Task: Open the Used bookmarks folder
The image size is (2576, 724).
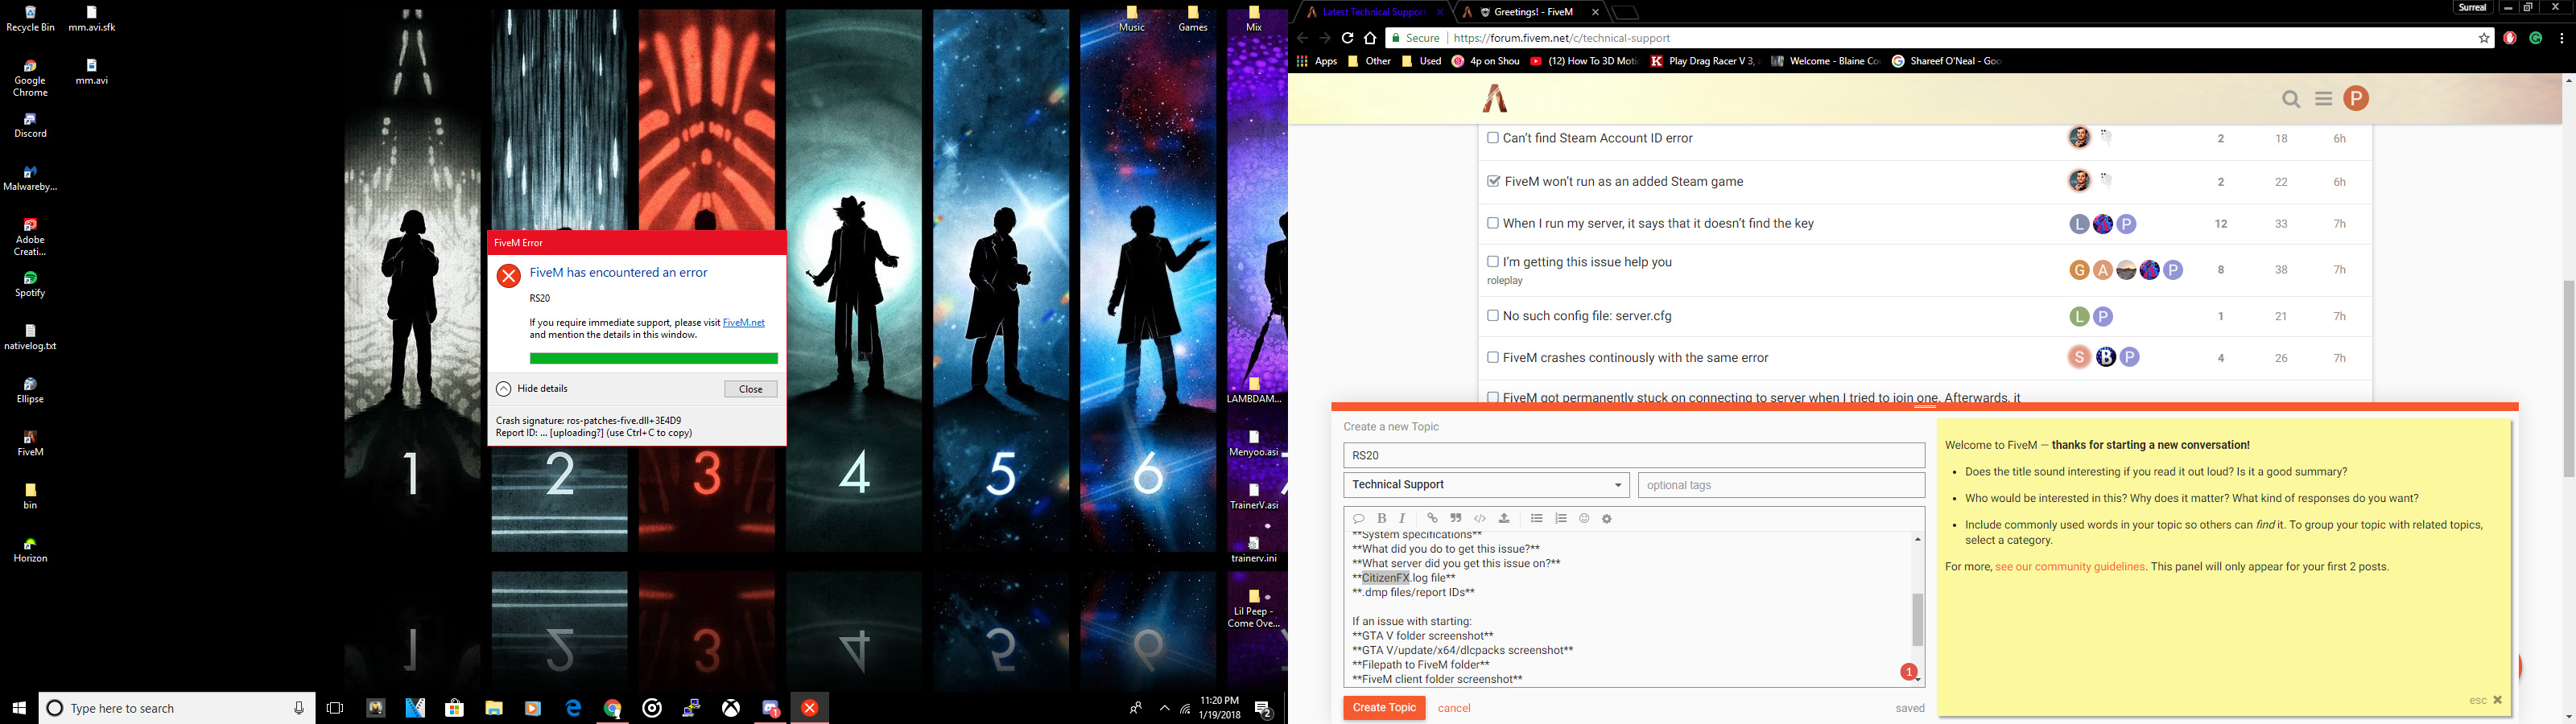Action: [x=1421, y=61]
